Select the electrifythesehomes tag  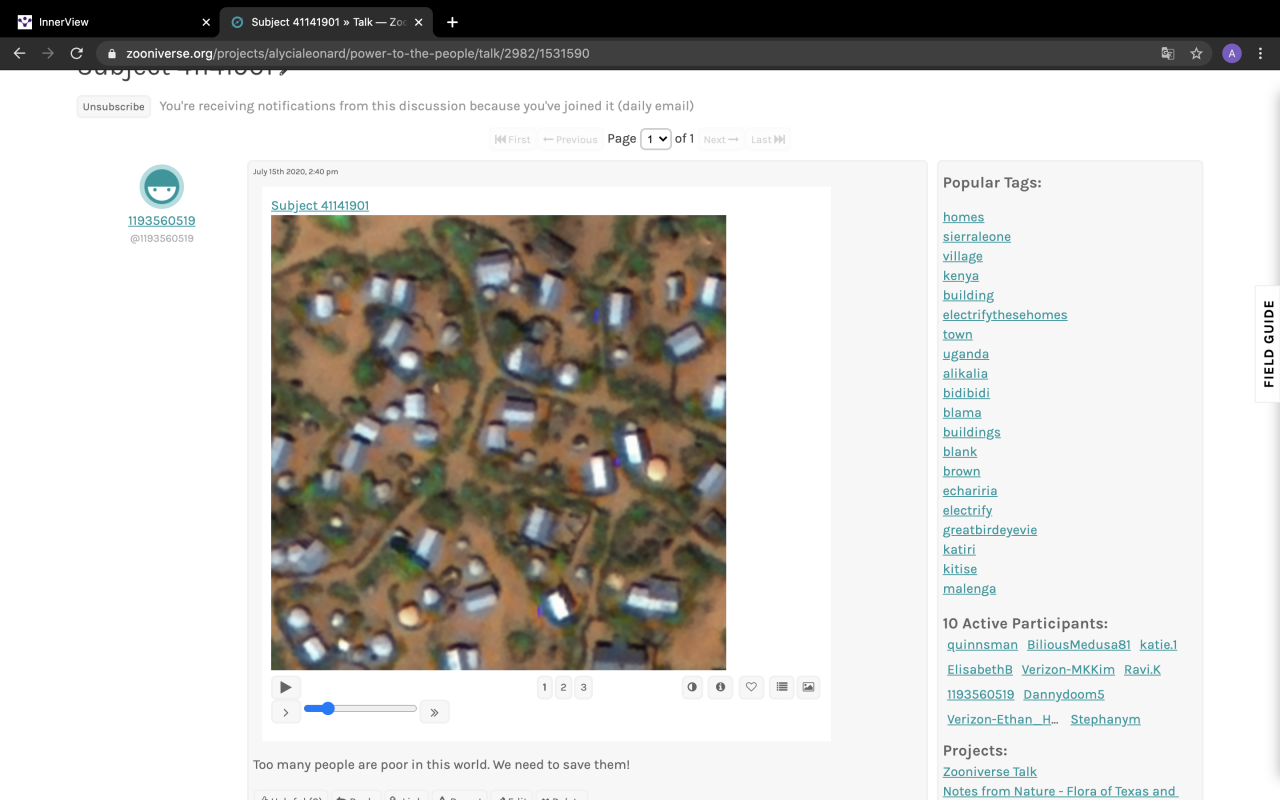click(1005, 315)
